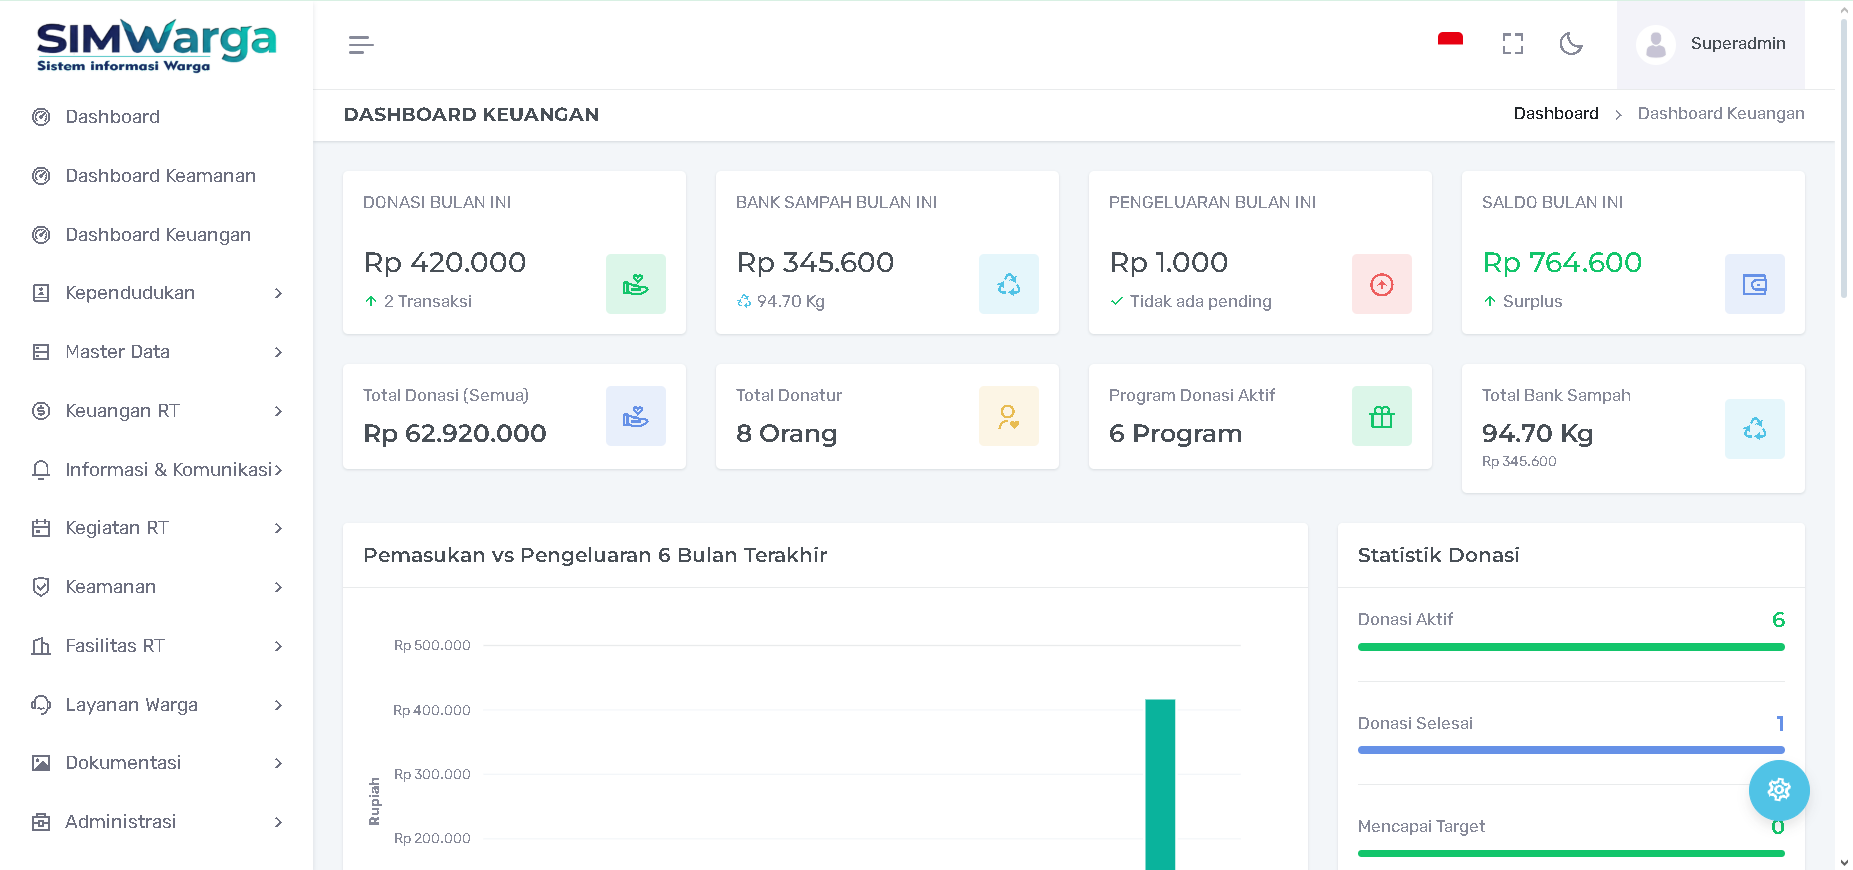Click the fullscreen icon in header

(x=1512, y=44)
